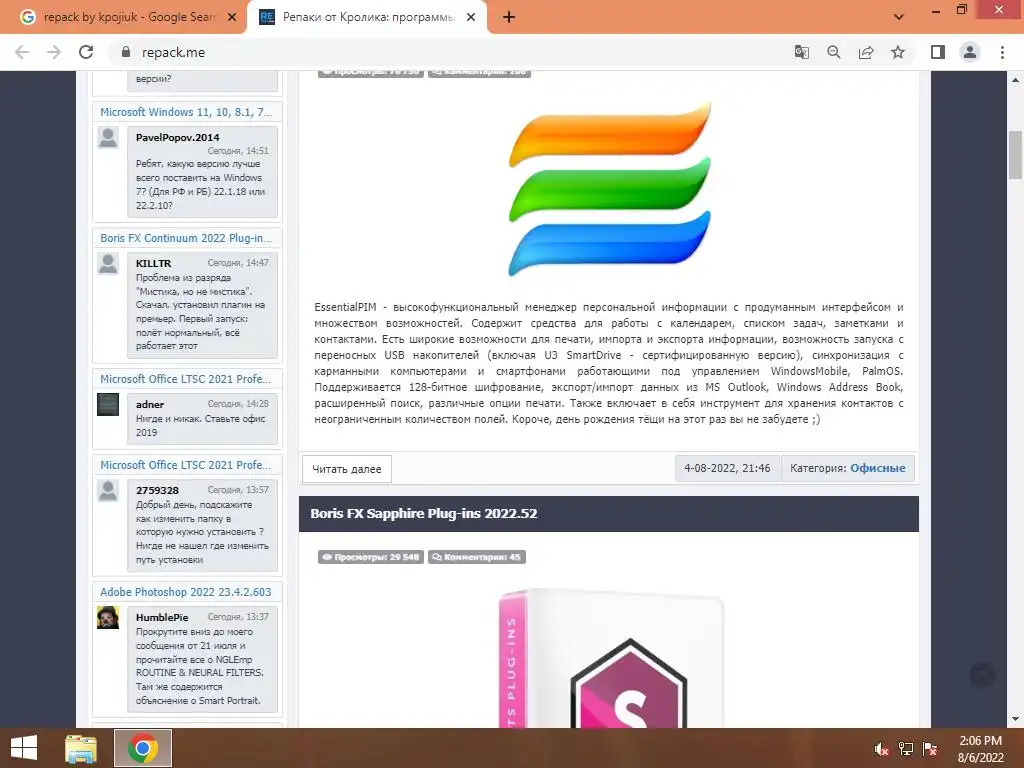This screenshot has width=1024, height=768.
Task: Click the username HumblePie
Action: (162, 617)
